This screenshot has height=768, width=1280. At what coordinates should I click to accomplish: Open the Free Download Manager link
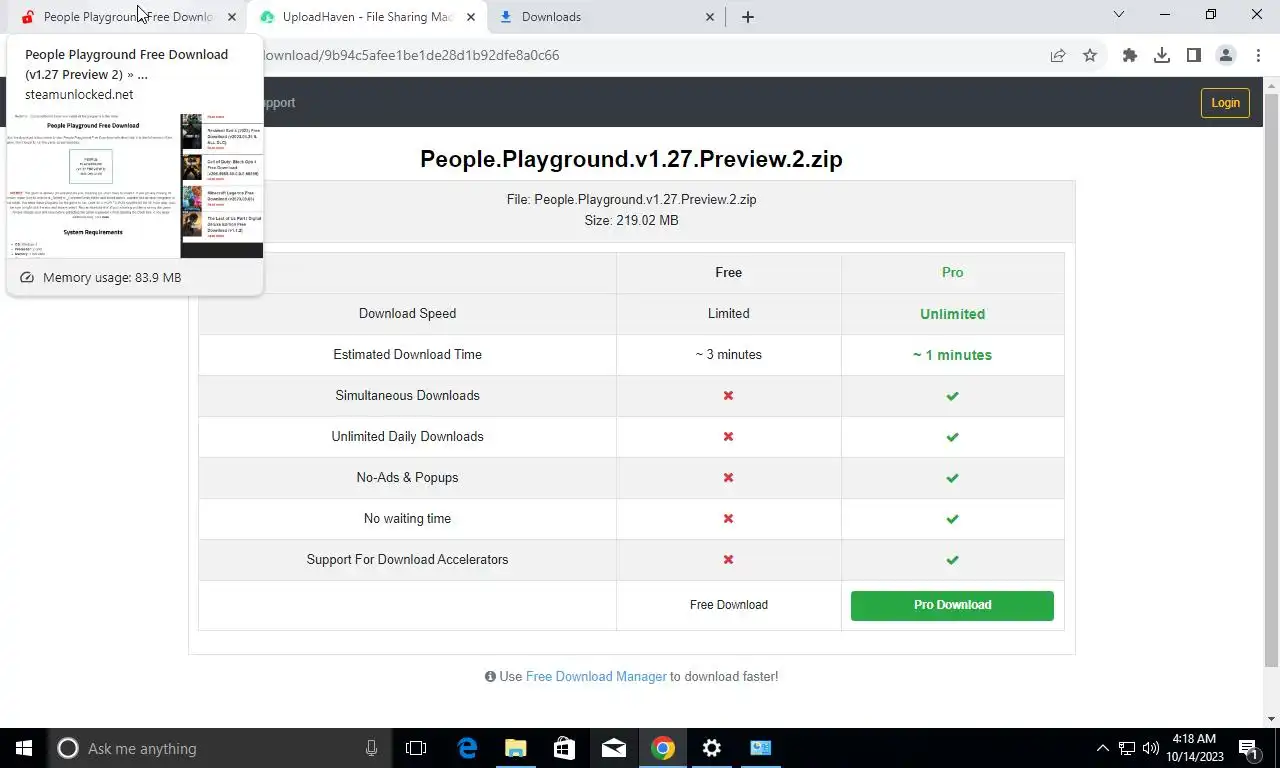[596, 677]
